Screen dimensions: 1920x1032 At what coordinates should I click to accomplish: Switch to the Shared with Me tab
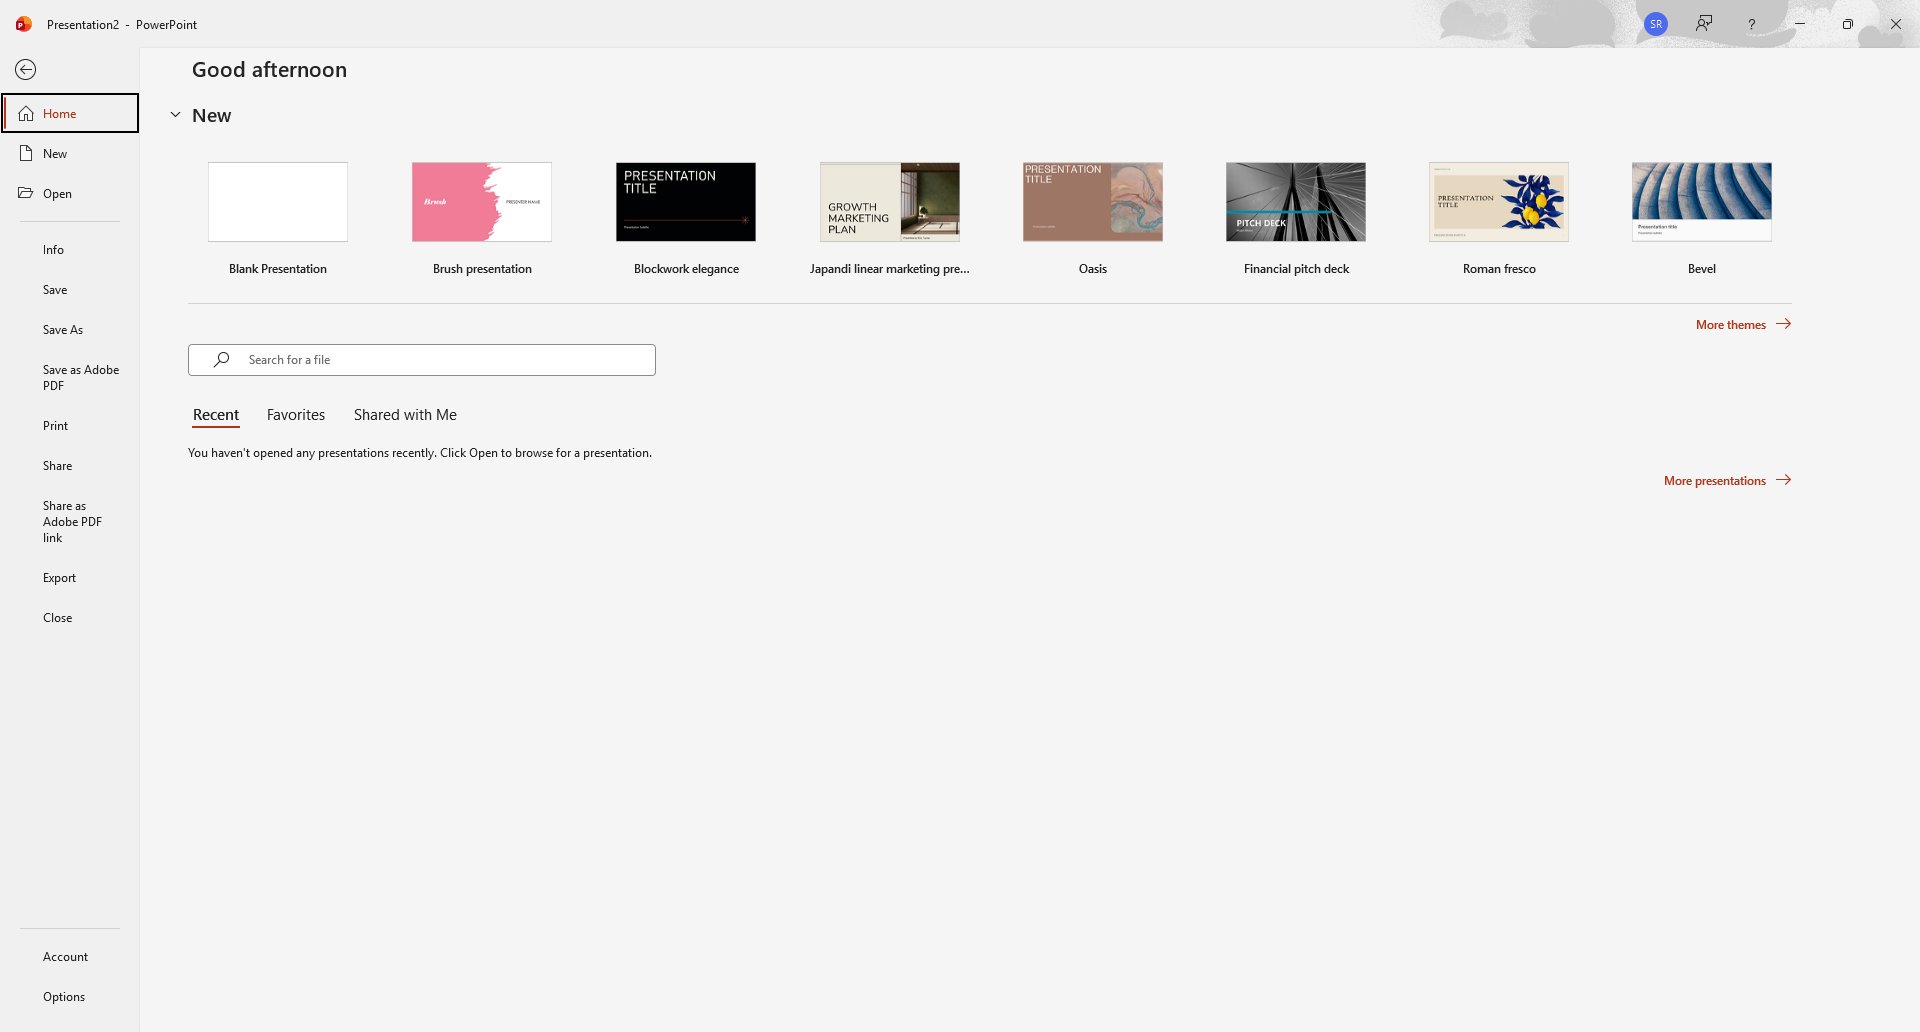point(405,415)
